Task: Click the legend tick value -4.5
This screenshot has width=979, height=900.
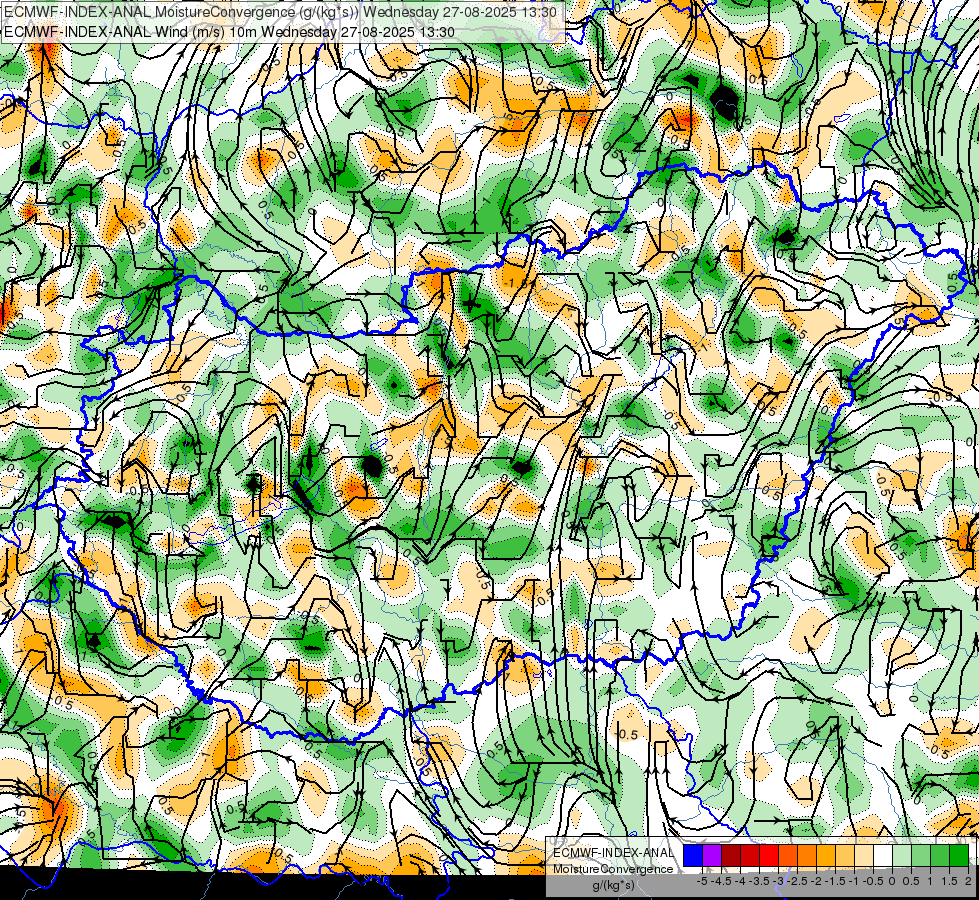Action: 721,881
